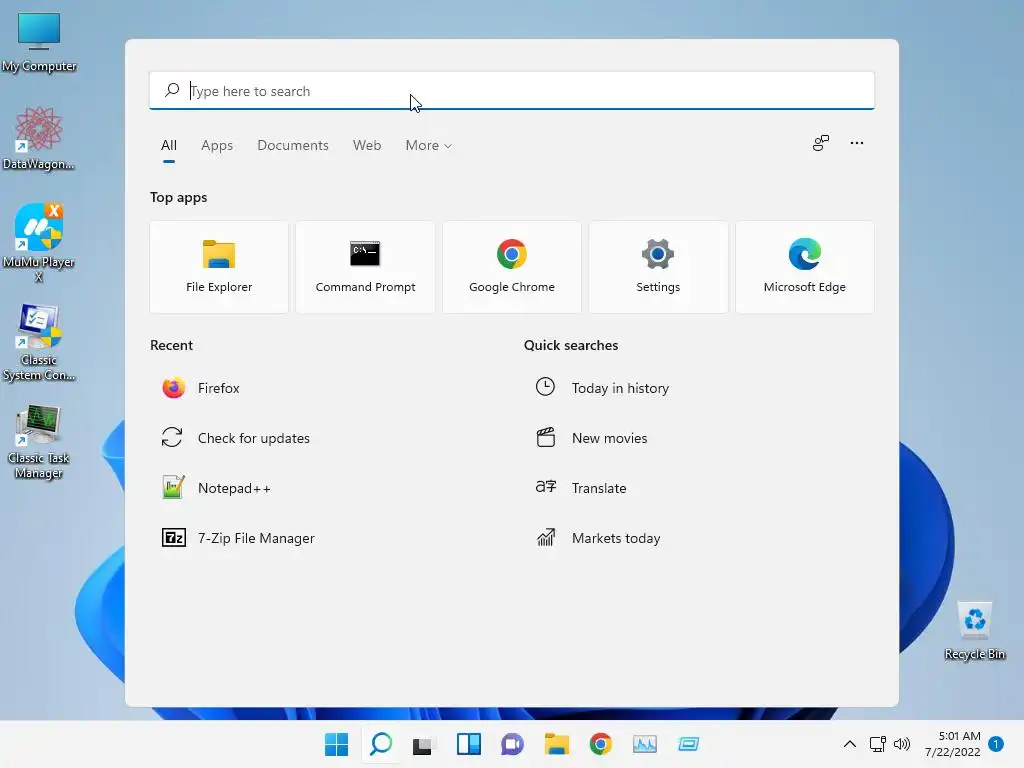Run the Translate quick search
This screenshot has width=1024, height=768.
(581, 488)
